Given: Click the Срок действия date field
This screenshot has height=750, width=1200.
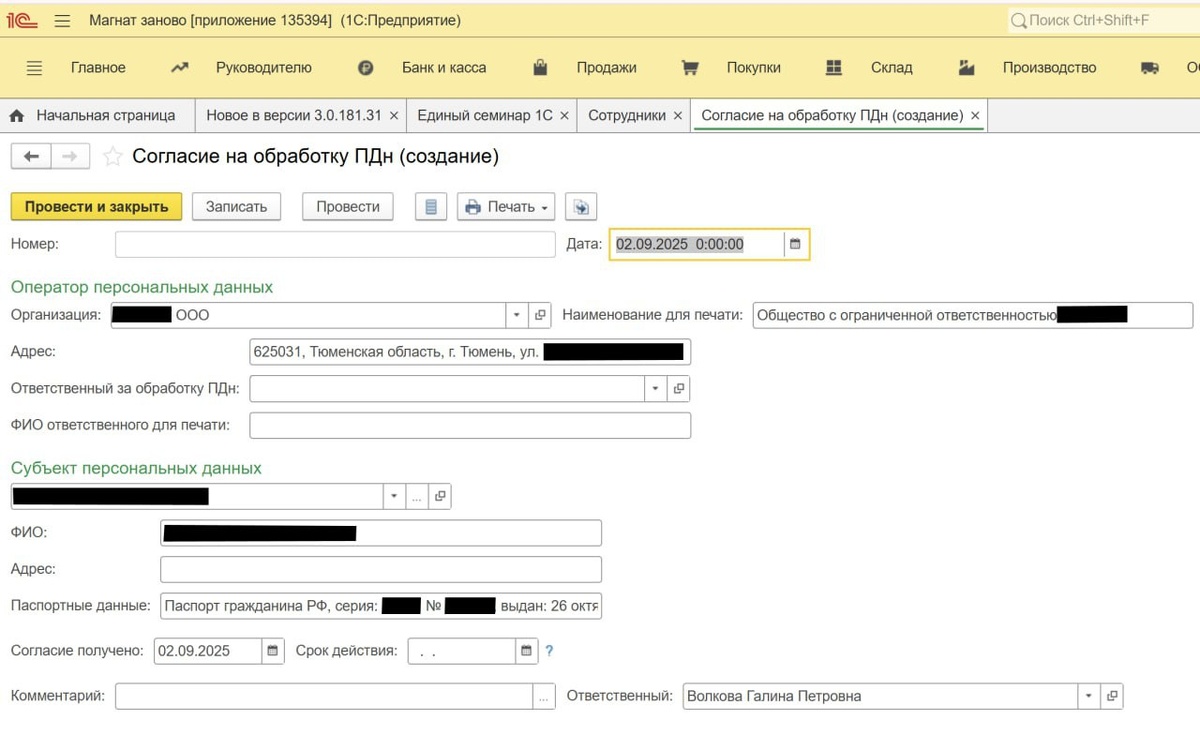Looking at the screenshot, I should (x=462, y=651).
